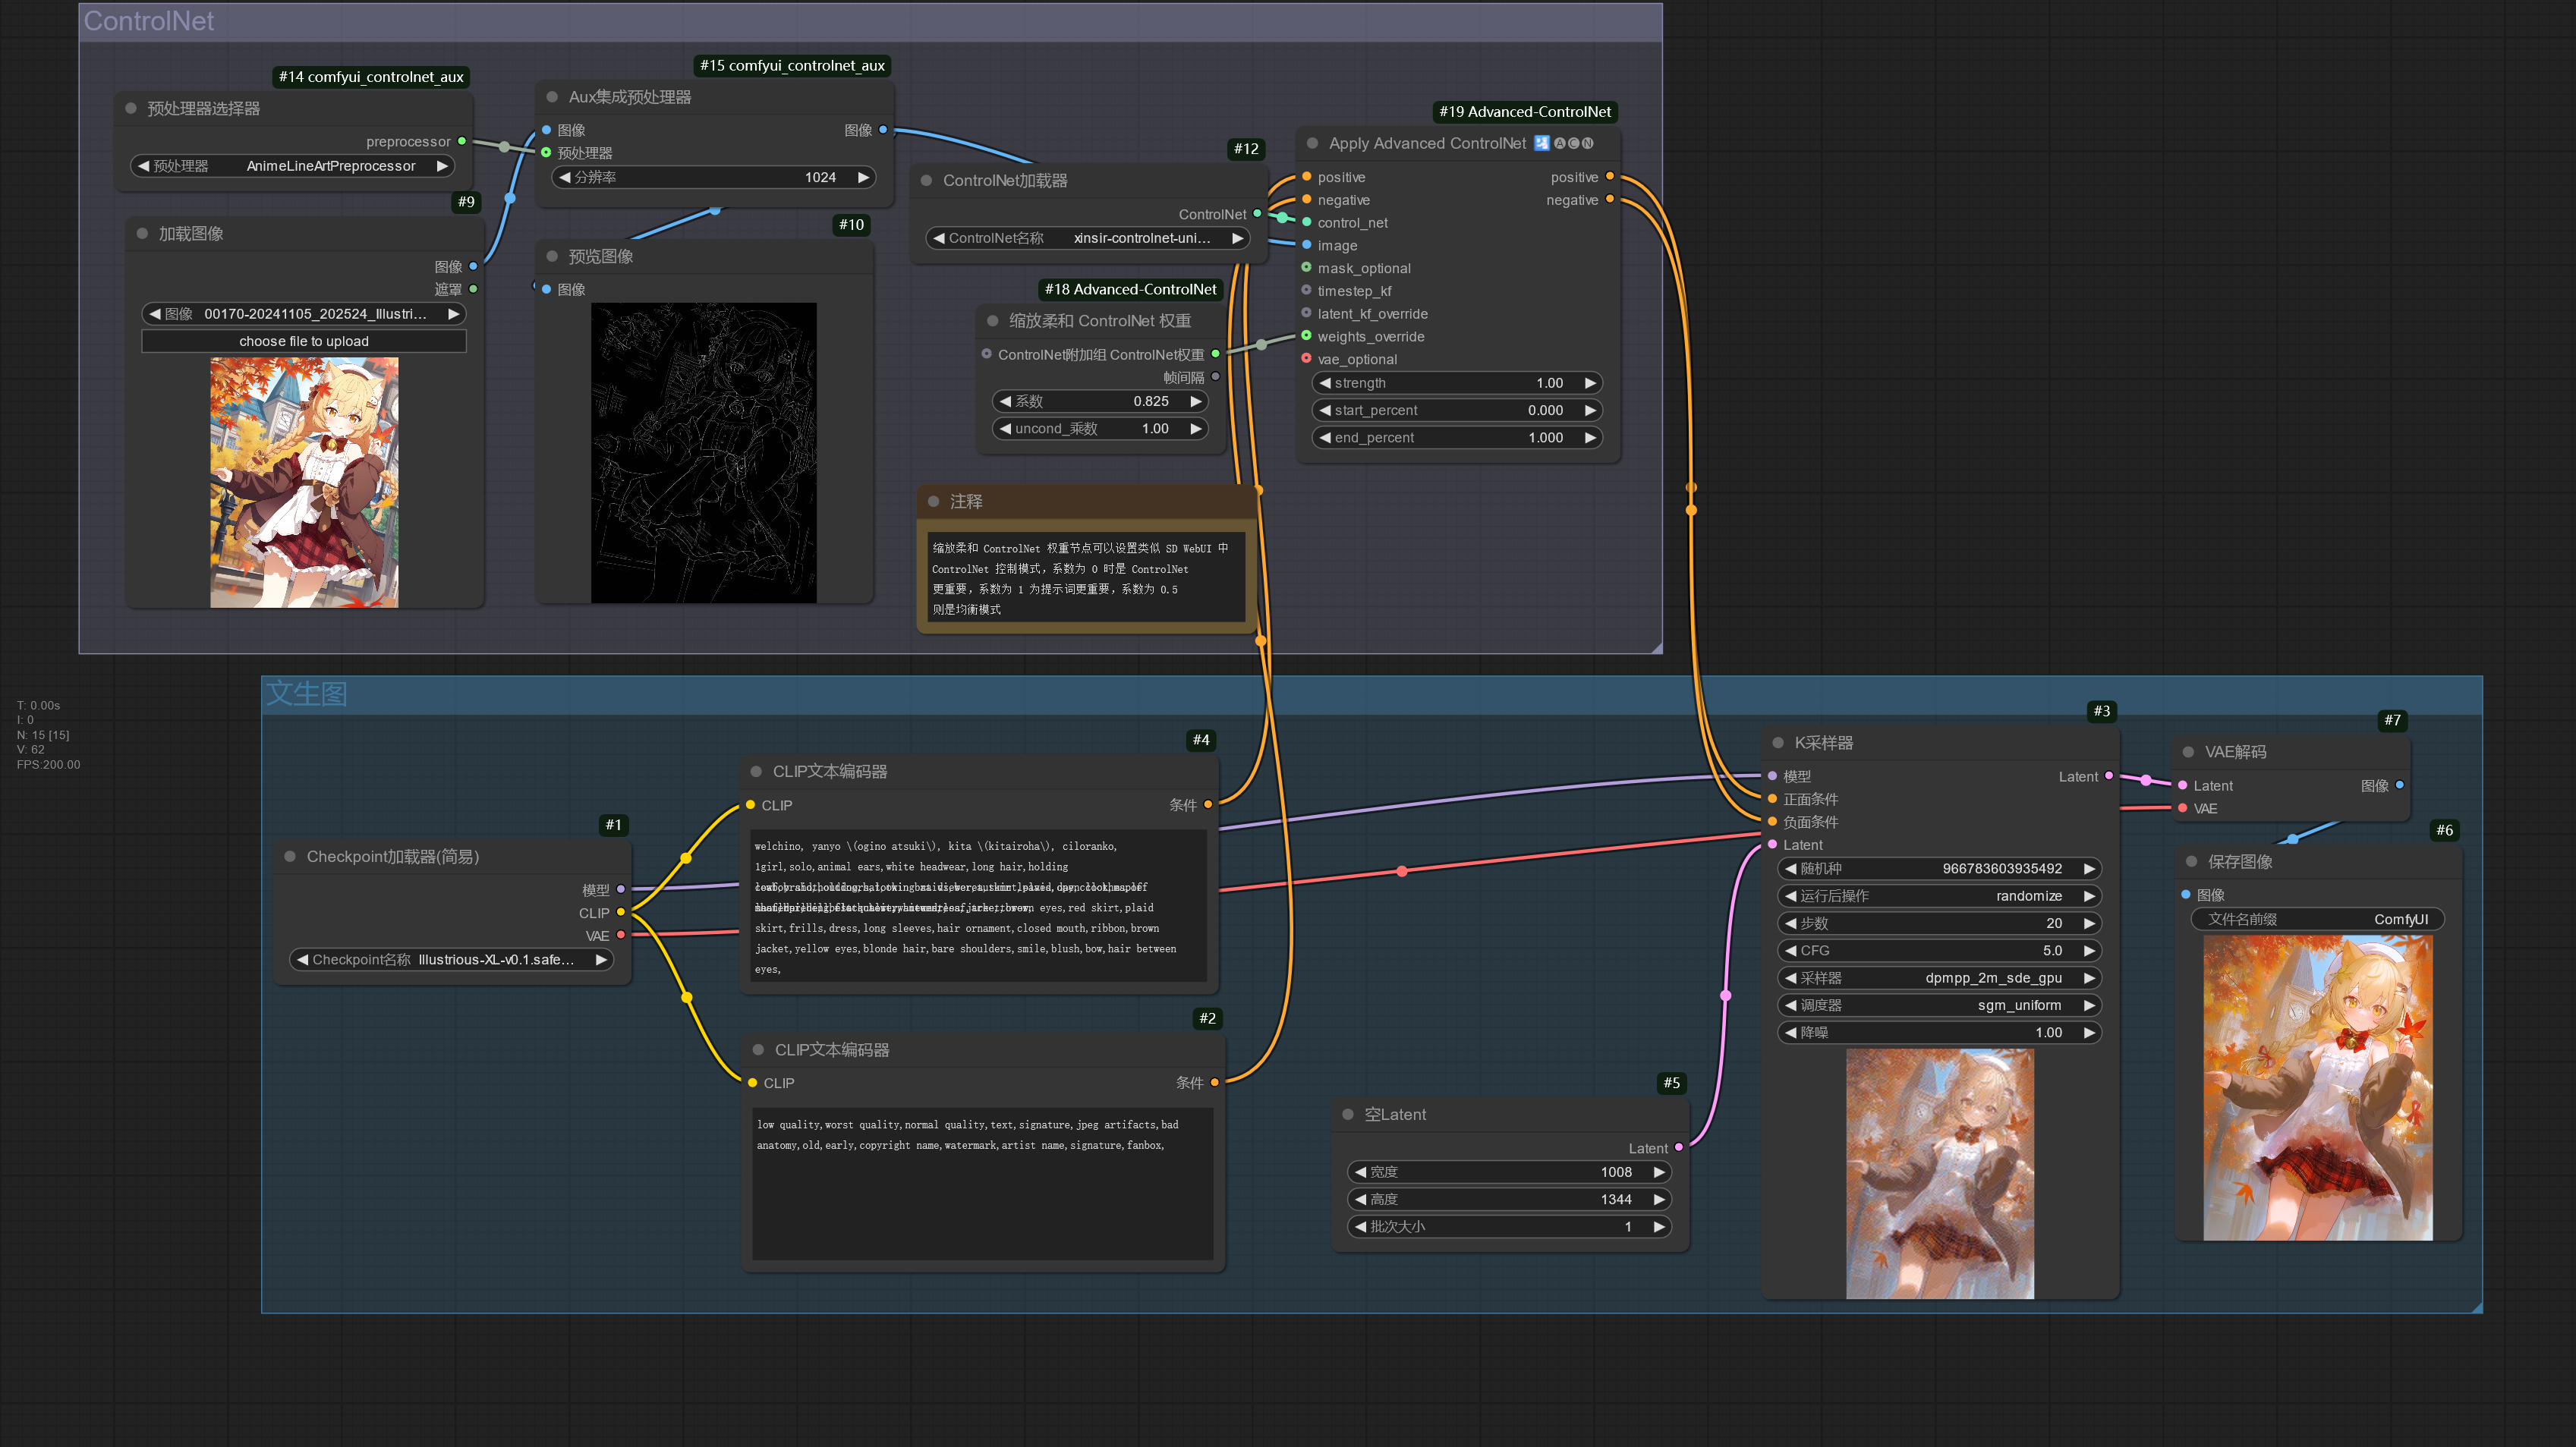Toggle collapse dot of Checkpoint加载器 node

pos(290,857)
